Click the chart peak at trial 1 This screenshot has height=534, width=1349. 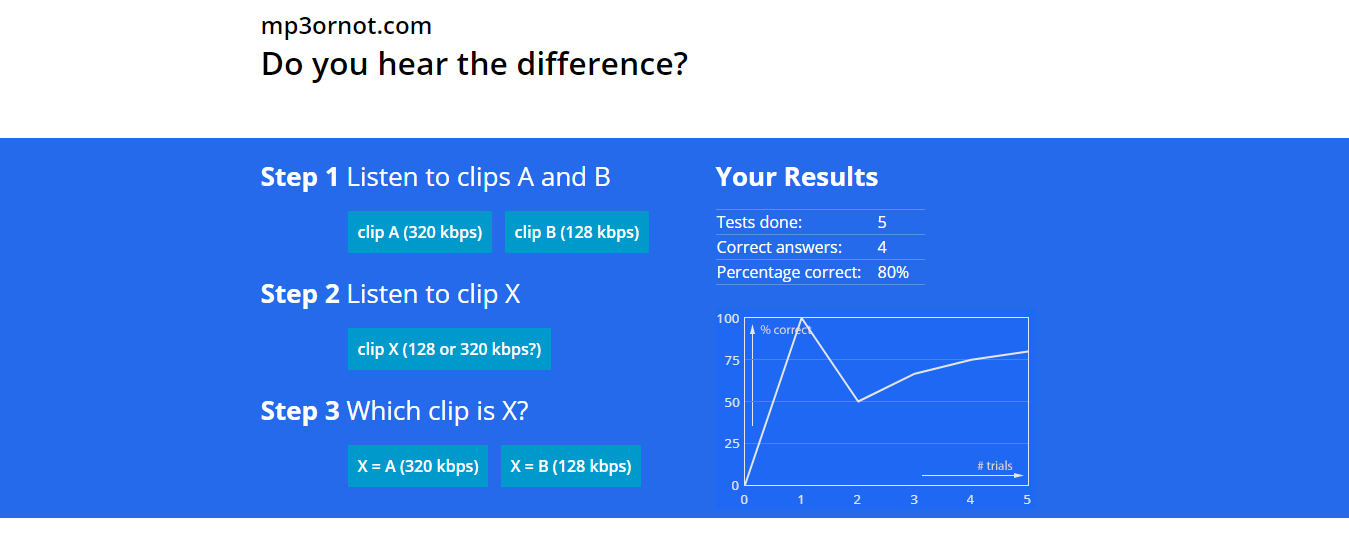coord(801,319)
